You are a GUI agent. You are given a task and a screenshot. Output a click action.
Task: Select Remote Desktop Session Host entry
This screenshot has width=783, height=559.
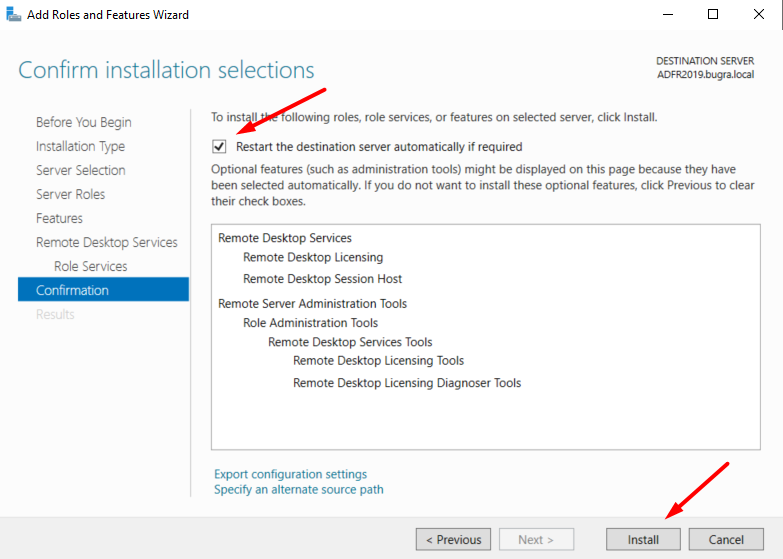pos(322,279)
